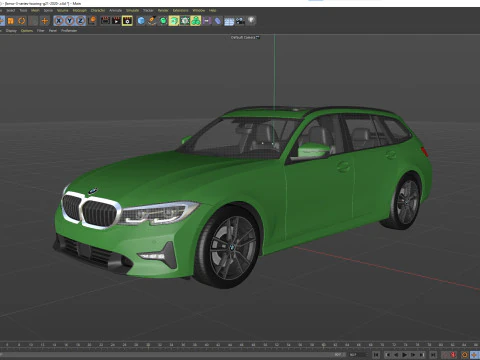480x360 pixels.
Task: Open the Volume menu
Action: [x=62, y=10]
